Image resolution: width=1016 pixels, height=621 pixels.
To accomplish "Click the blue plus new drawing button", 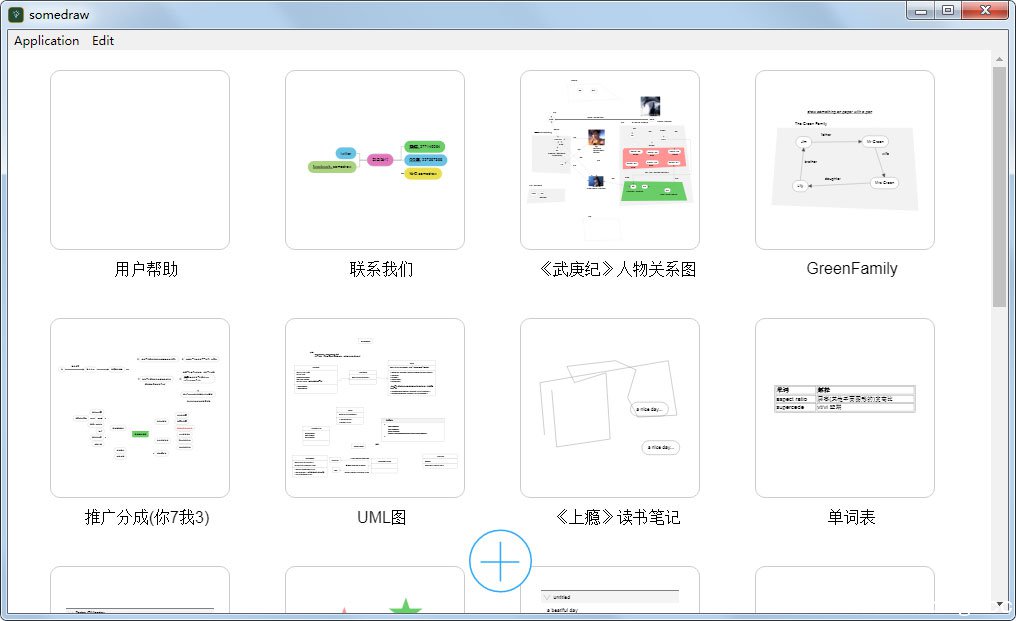I will coord(500,561).
